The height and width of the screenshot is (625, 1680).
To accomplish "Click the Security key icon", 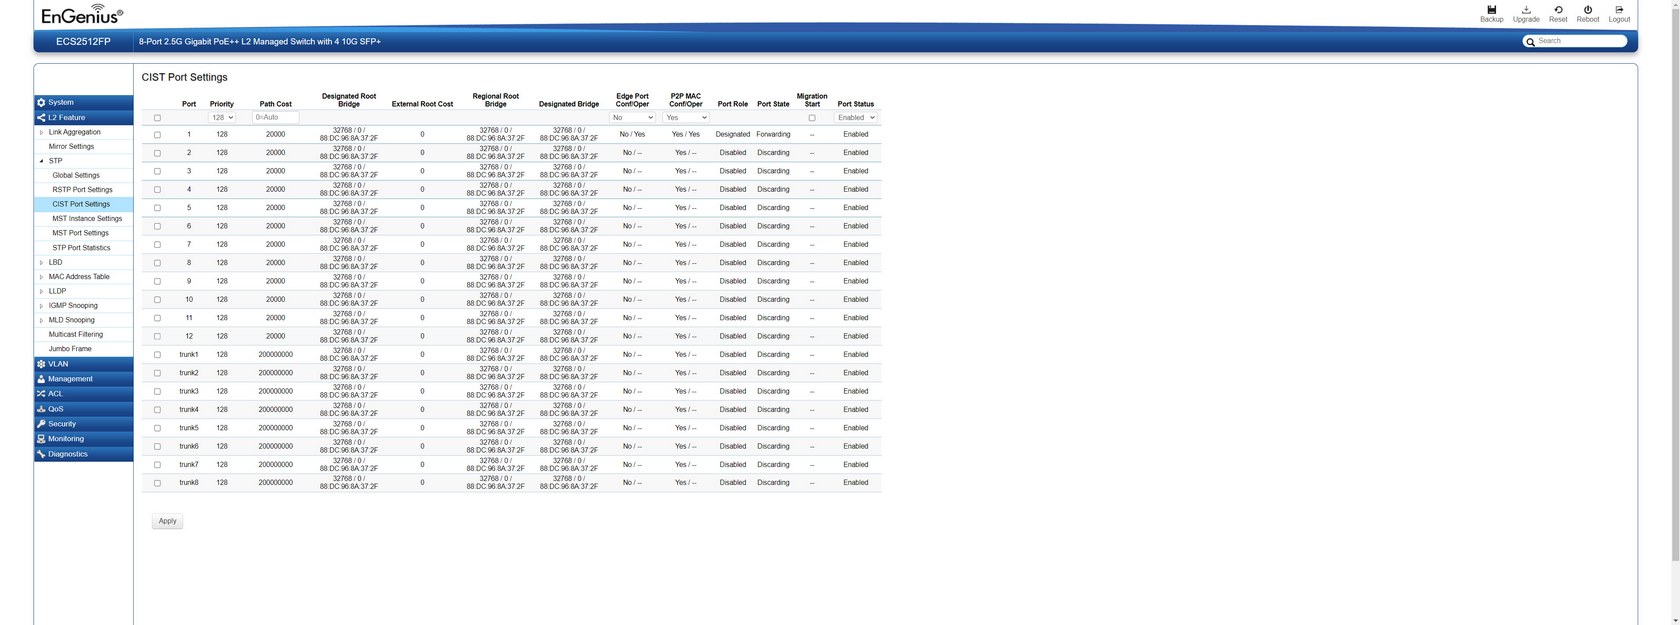I will (41, 424).
